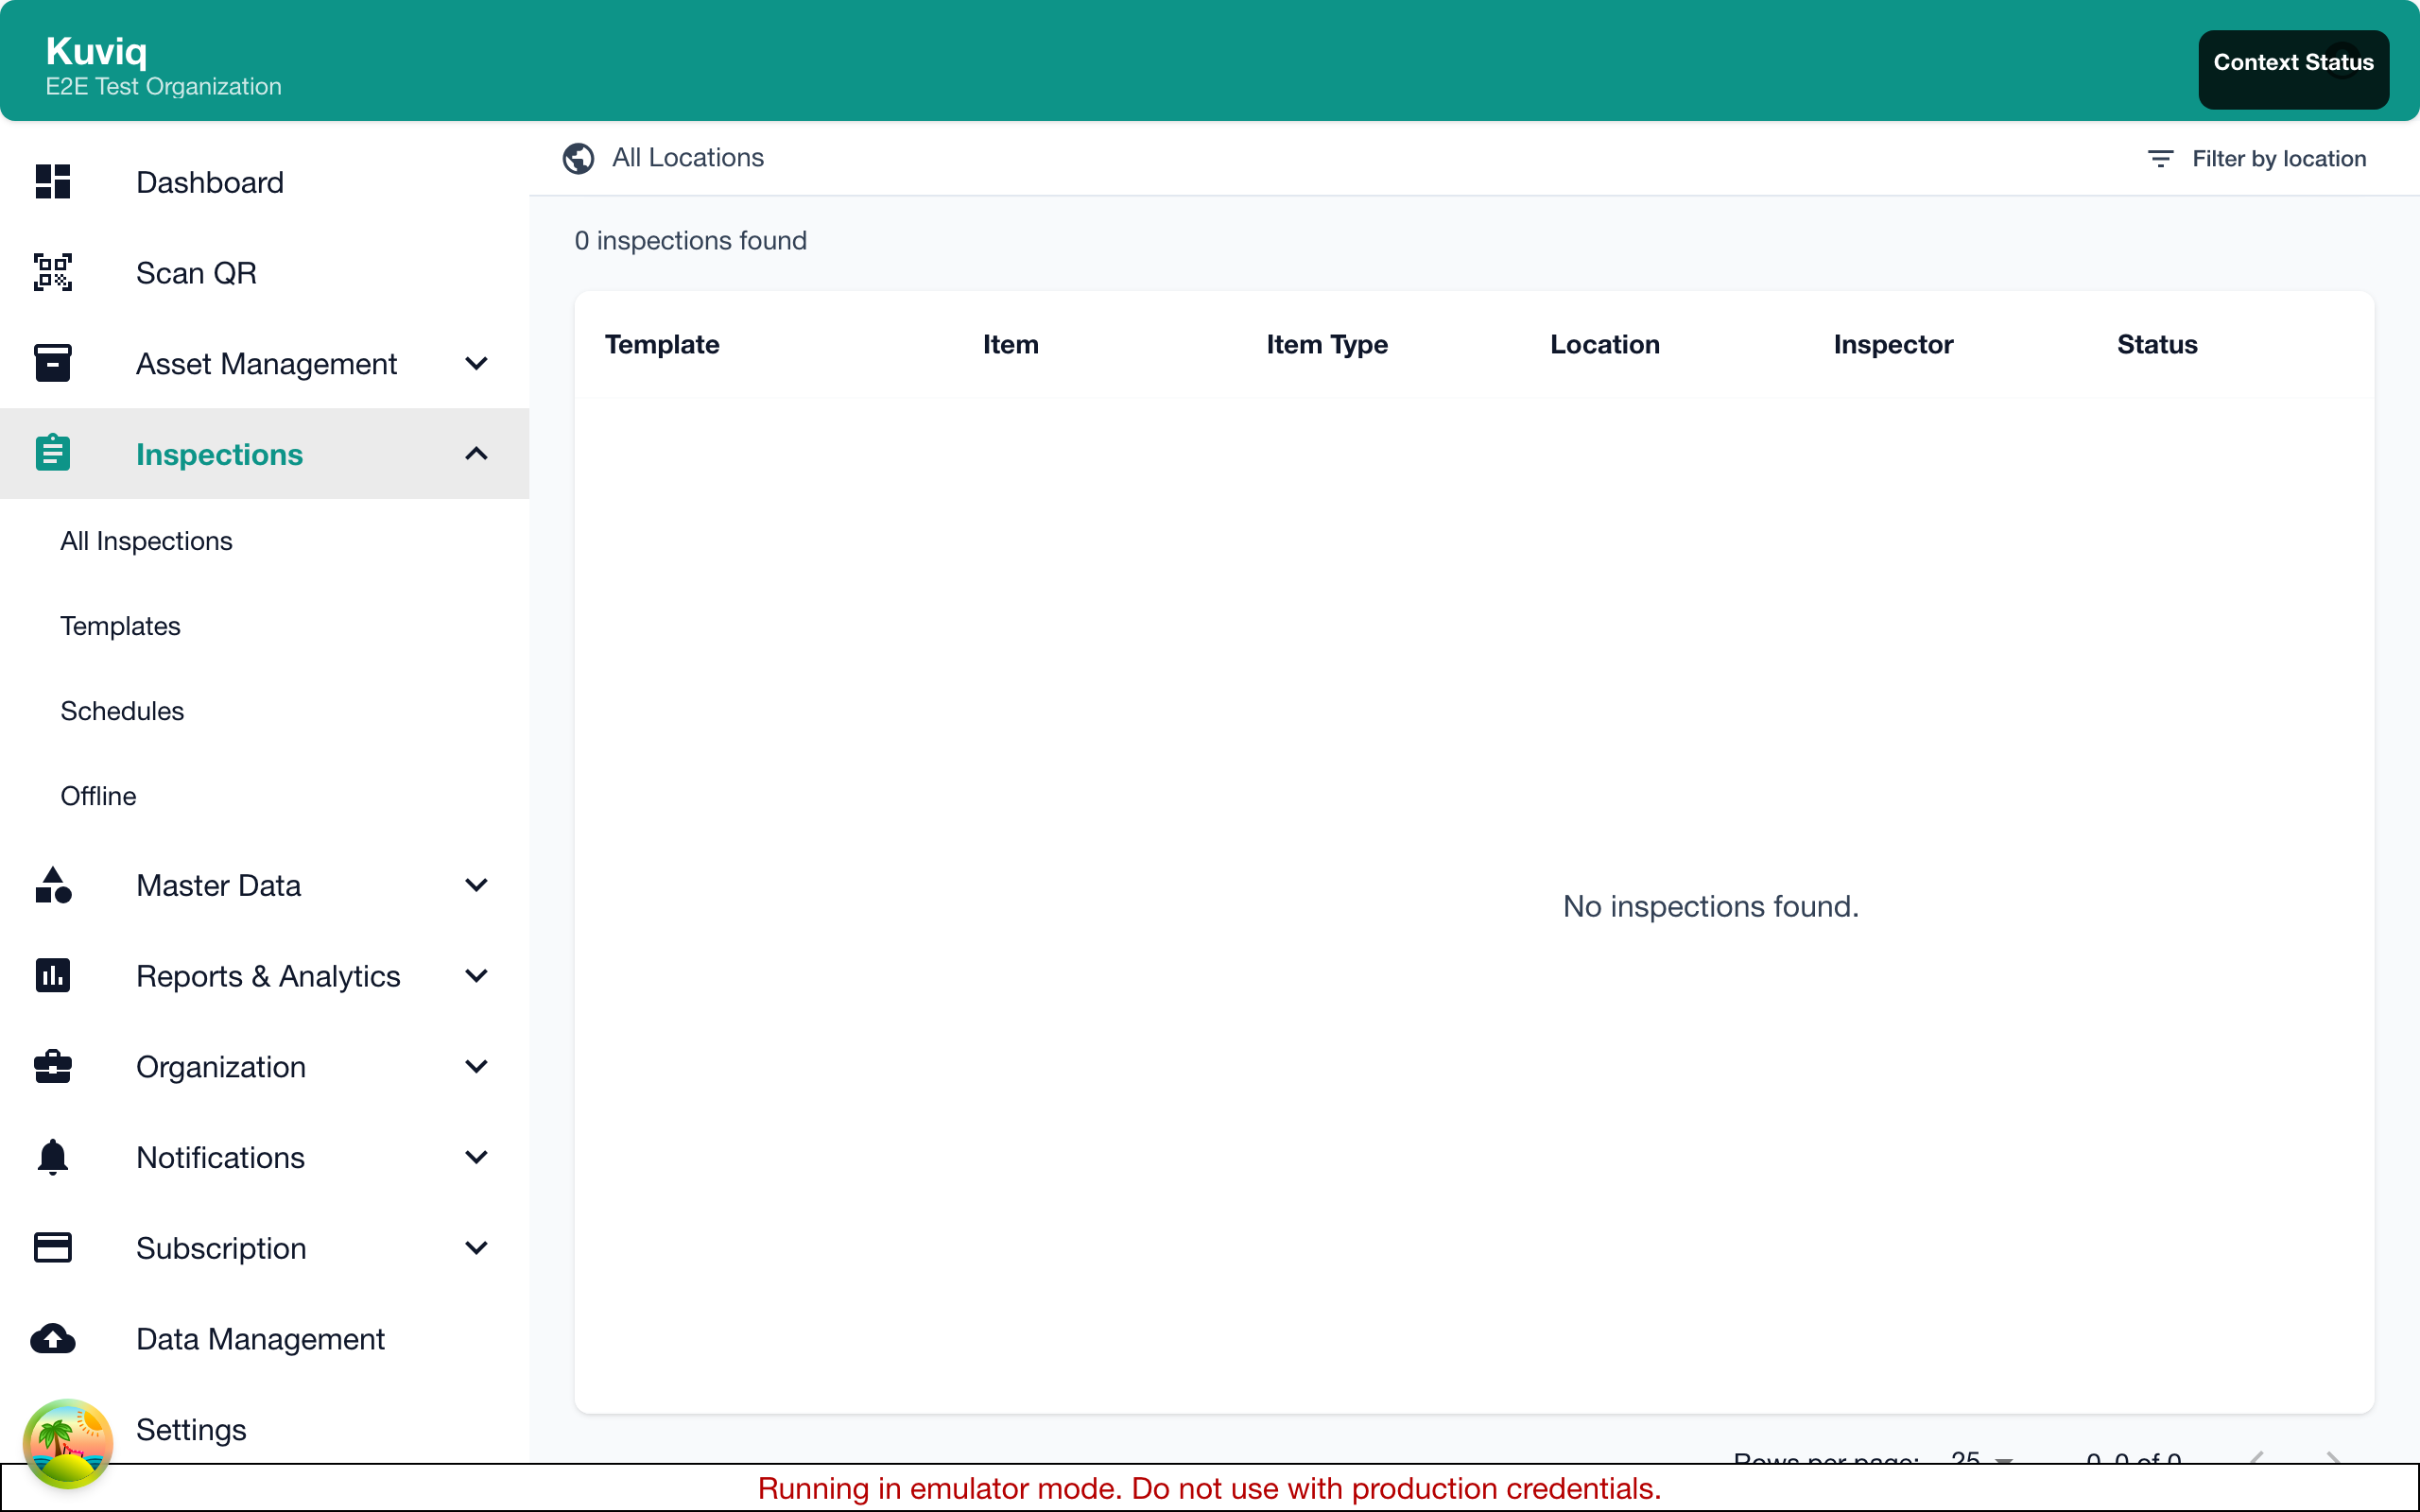Click the Data Management cloud upload icon
2420x1512 pixels.
click(x=53, y=1339)
